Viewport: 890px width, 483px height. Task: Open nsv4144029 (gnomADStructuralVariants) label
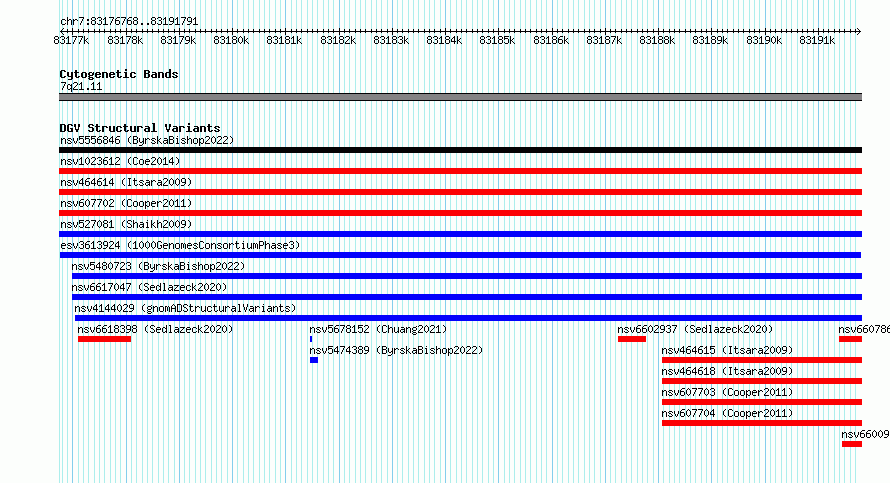point(185,308)
